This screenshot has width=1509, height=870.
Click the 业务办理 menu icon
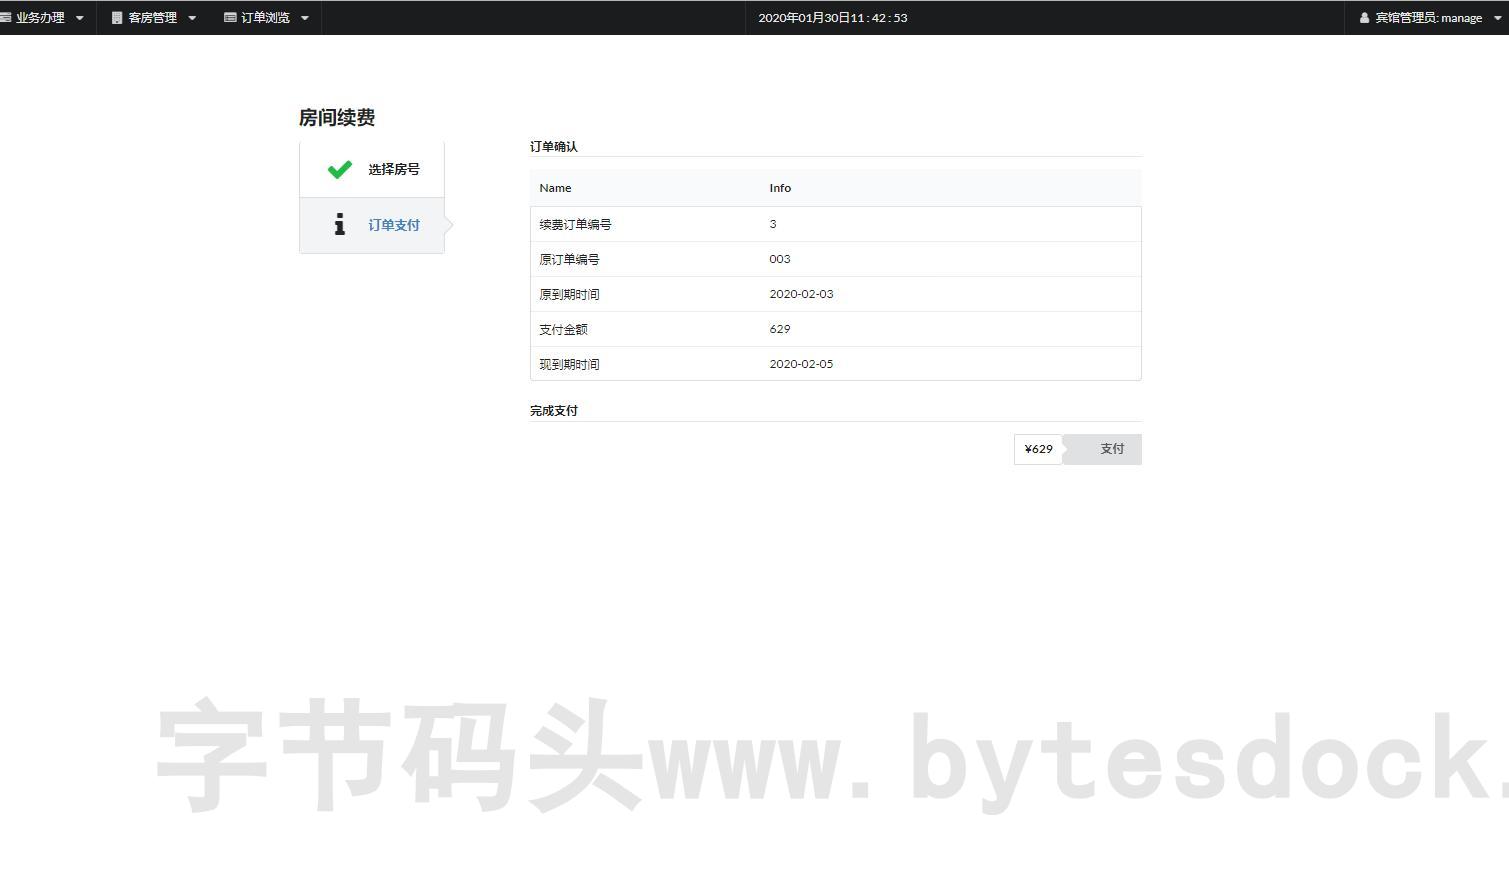pos(6,17)
